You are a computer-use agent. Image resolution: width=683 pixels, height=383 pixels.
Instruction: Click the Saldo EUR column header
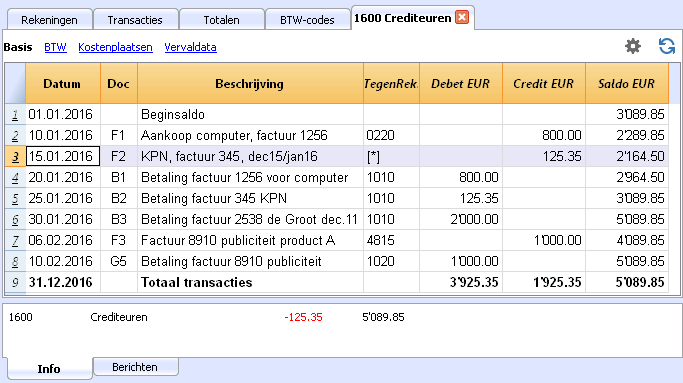(627, 84)
